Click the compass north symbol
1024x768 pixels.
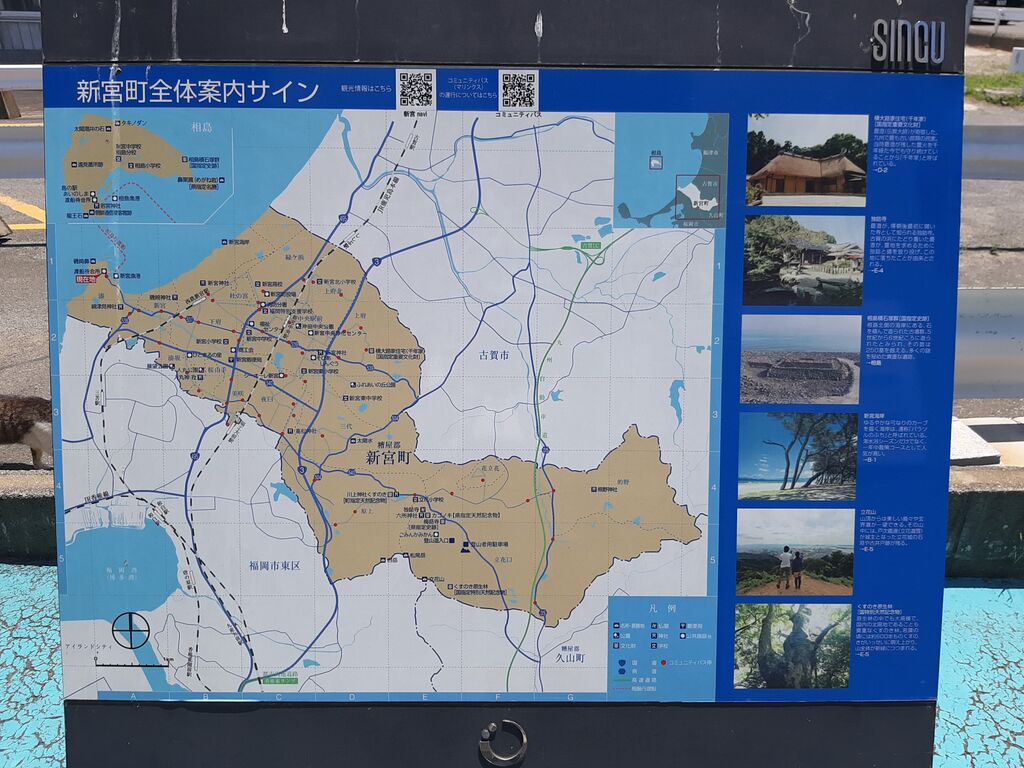[x=131, y=630]
